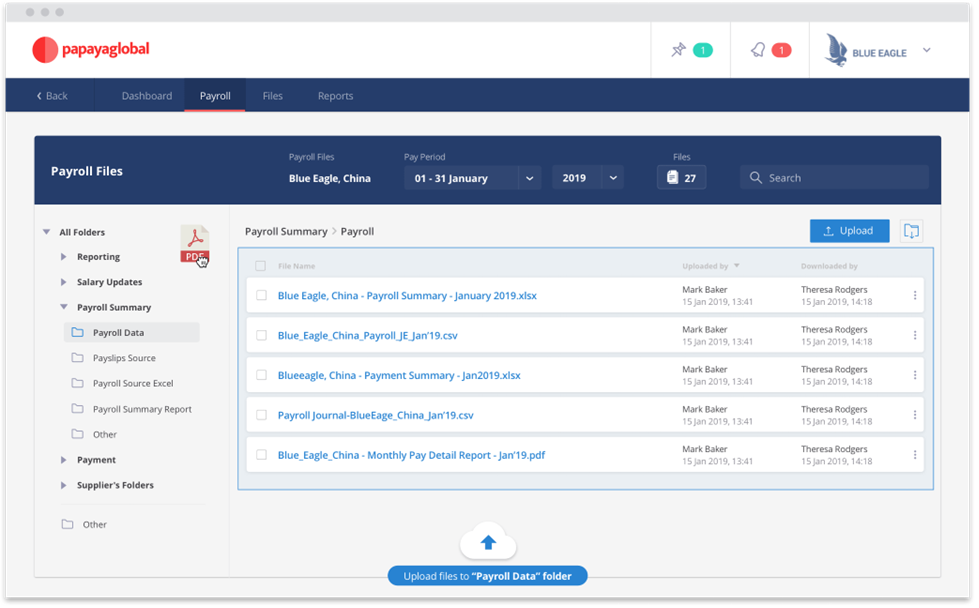Open Payroll Journal-BlueEage_China_Jan'19.csv file
This screenshot has width=979, height=608.
click(x=376, y=415)
